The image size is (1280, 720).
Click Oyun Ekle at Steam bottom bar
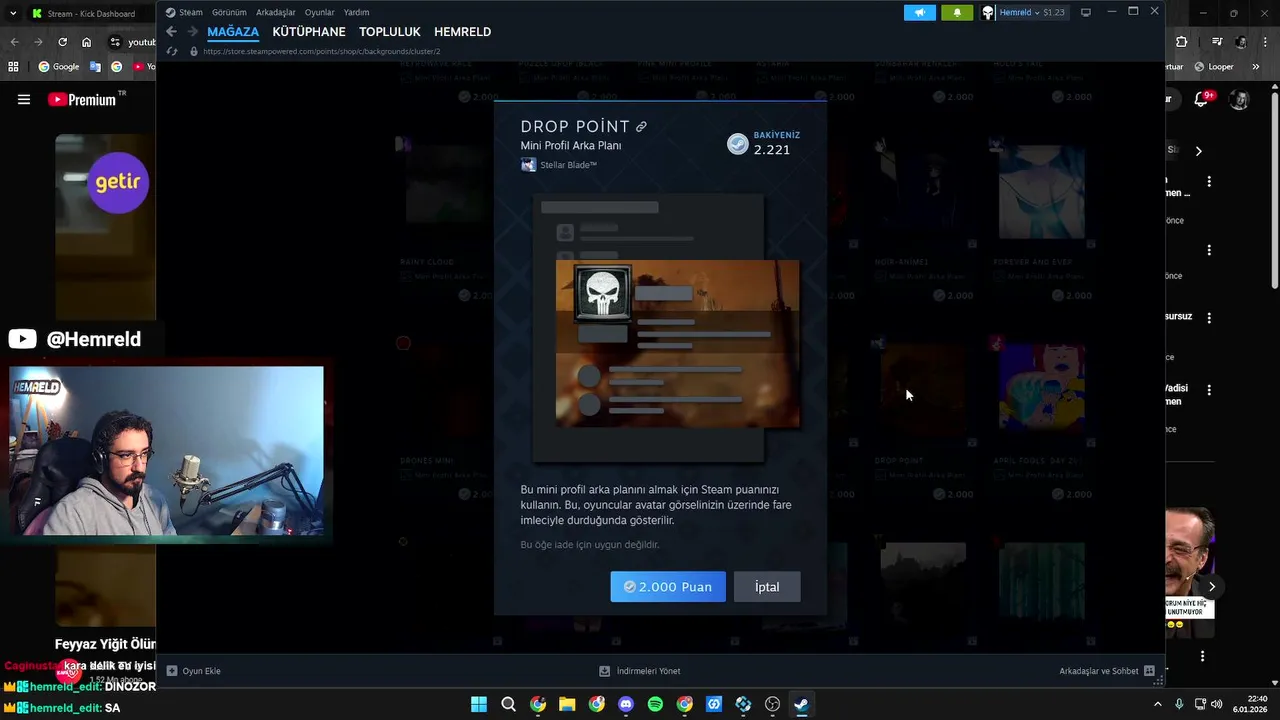194,671
